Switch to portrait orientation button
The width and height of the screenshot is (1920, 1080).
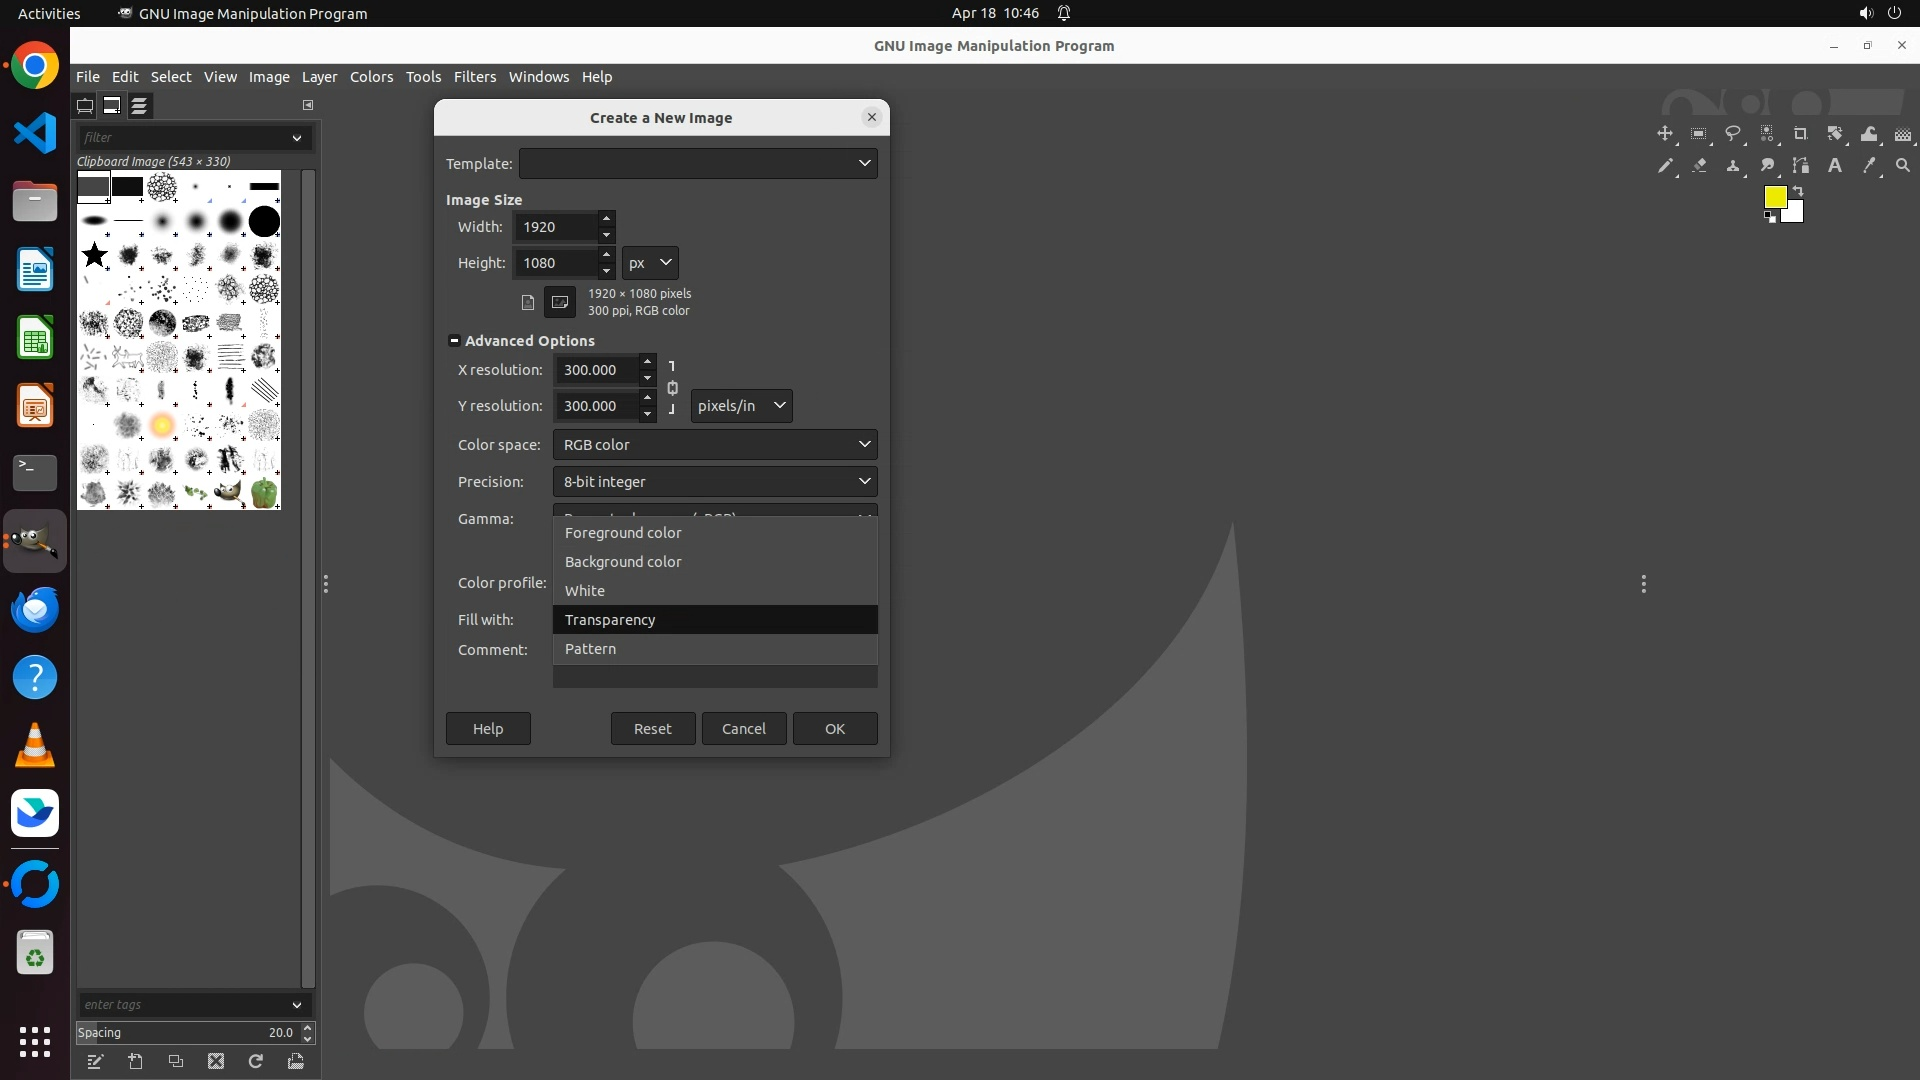click(528, 302)
